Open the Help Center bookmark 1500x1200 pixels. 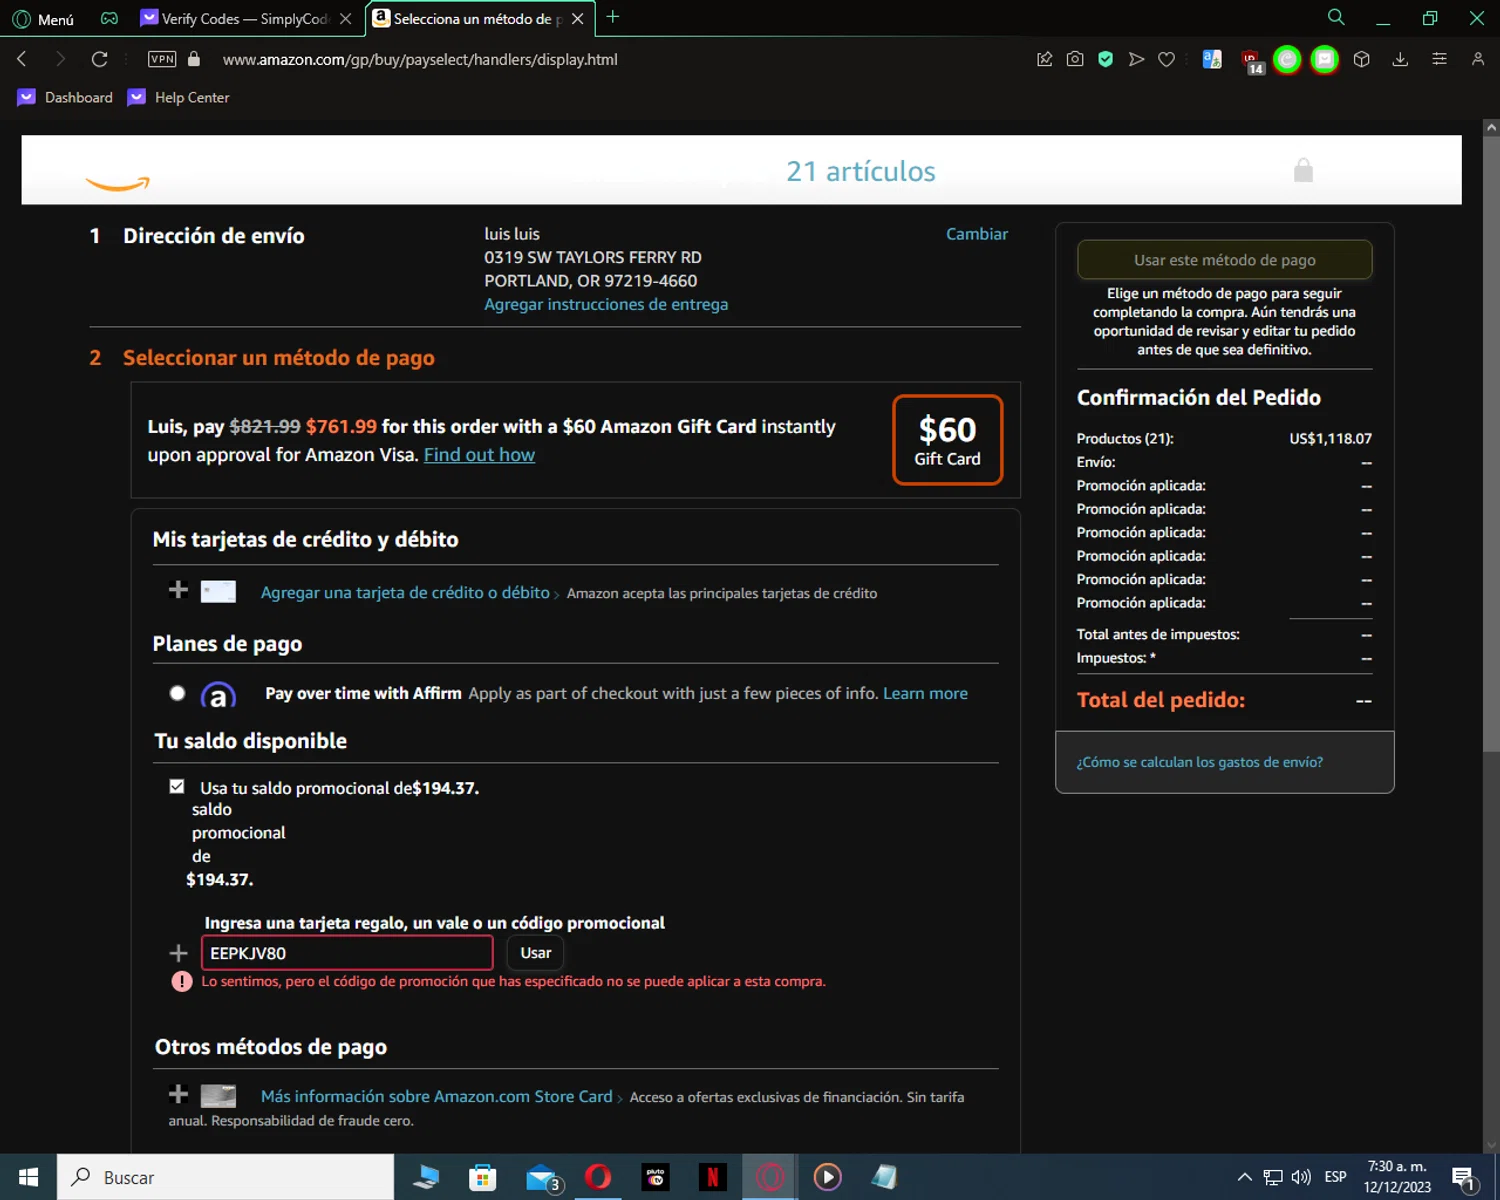click(x=178, y=97)
